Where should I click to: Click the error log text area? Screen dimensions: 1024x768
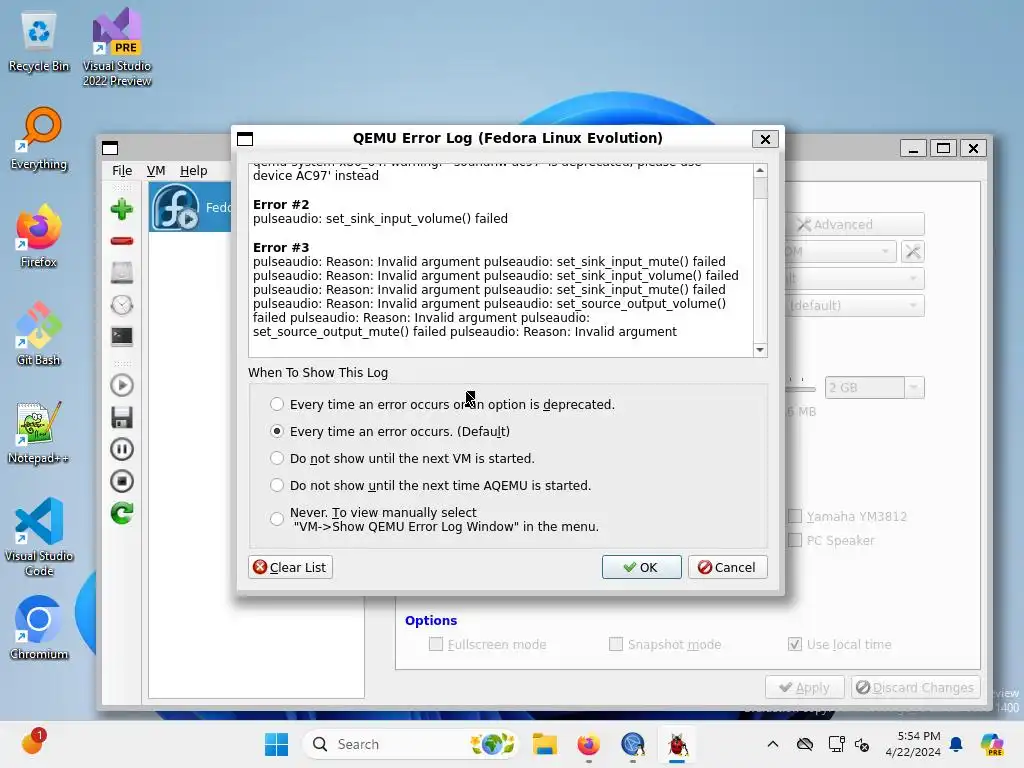point(501,260)
